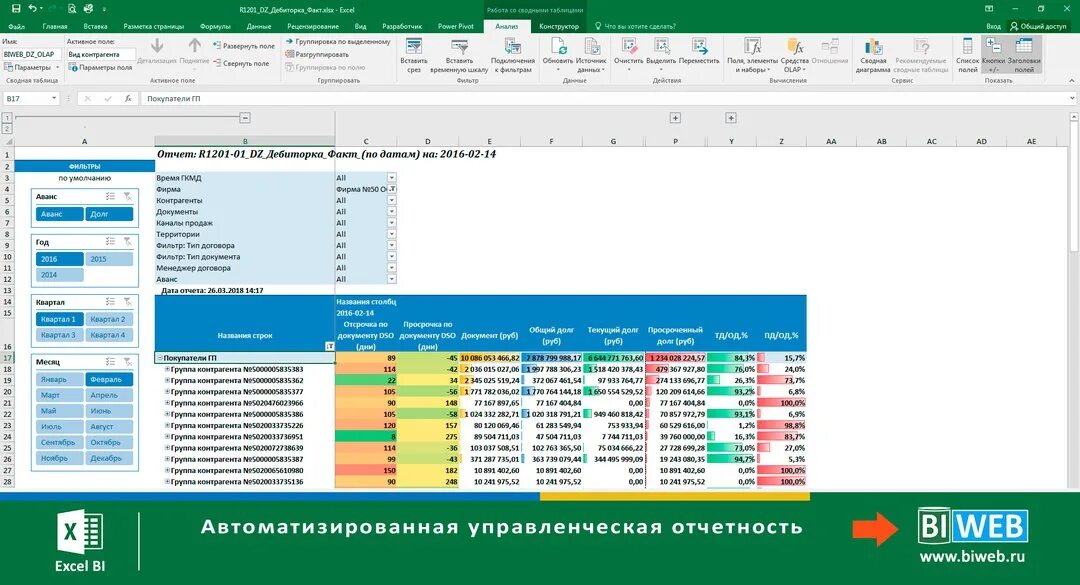Toggle Кнопки +/- display

tap(993, 55)
